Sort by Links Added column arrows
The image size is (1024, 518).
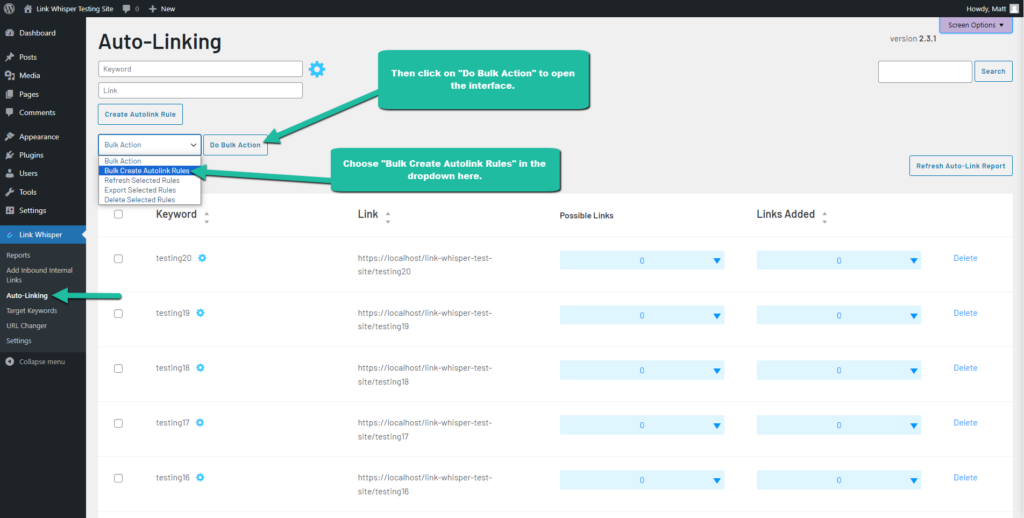point(824,217)
